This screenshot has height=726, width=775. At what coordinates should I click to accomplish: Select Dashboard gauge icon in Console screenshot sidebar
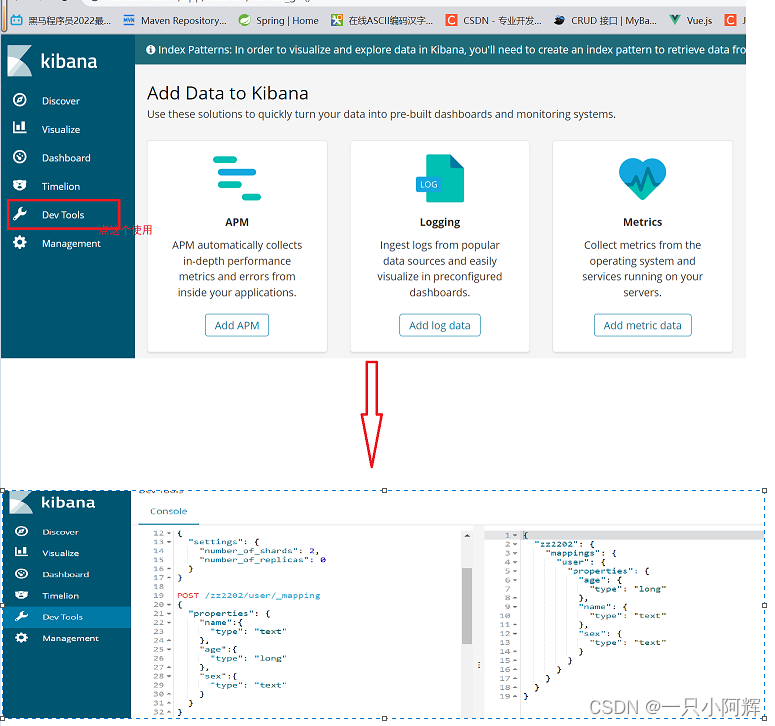pyautogui.click(x=21, y=574)
